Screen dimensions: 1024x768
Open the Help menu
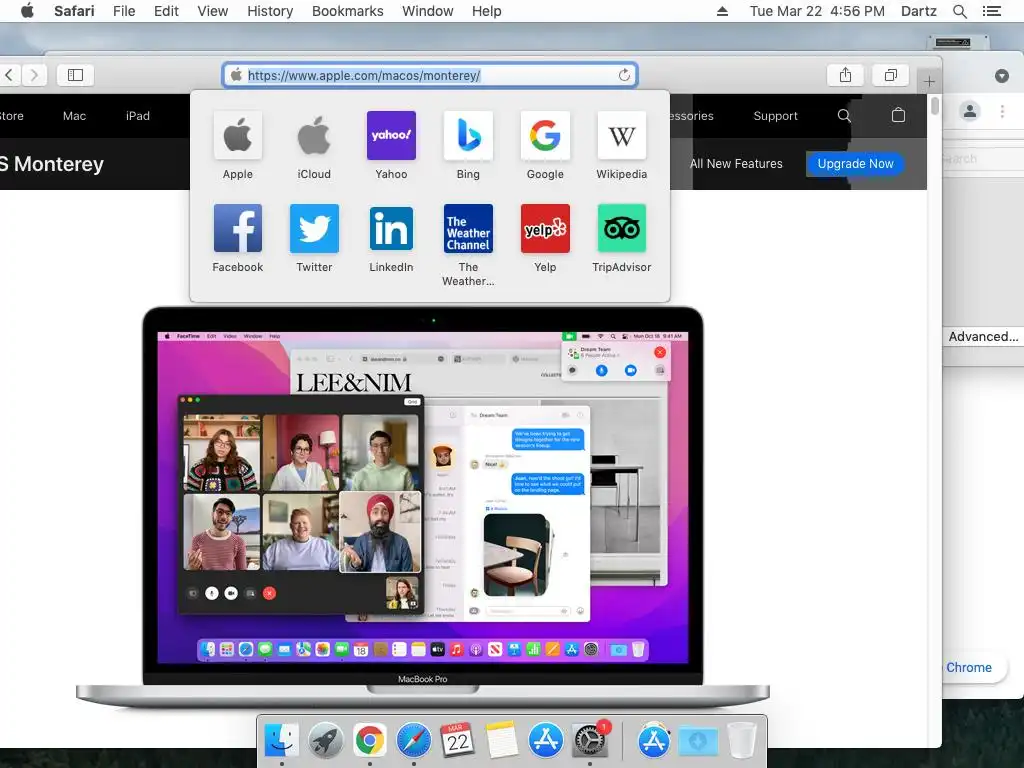coord(487,11)
